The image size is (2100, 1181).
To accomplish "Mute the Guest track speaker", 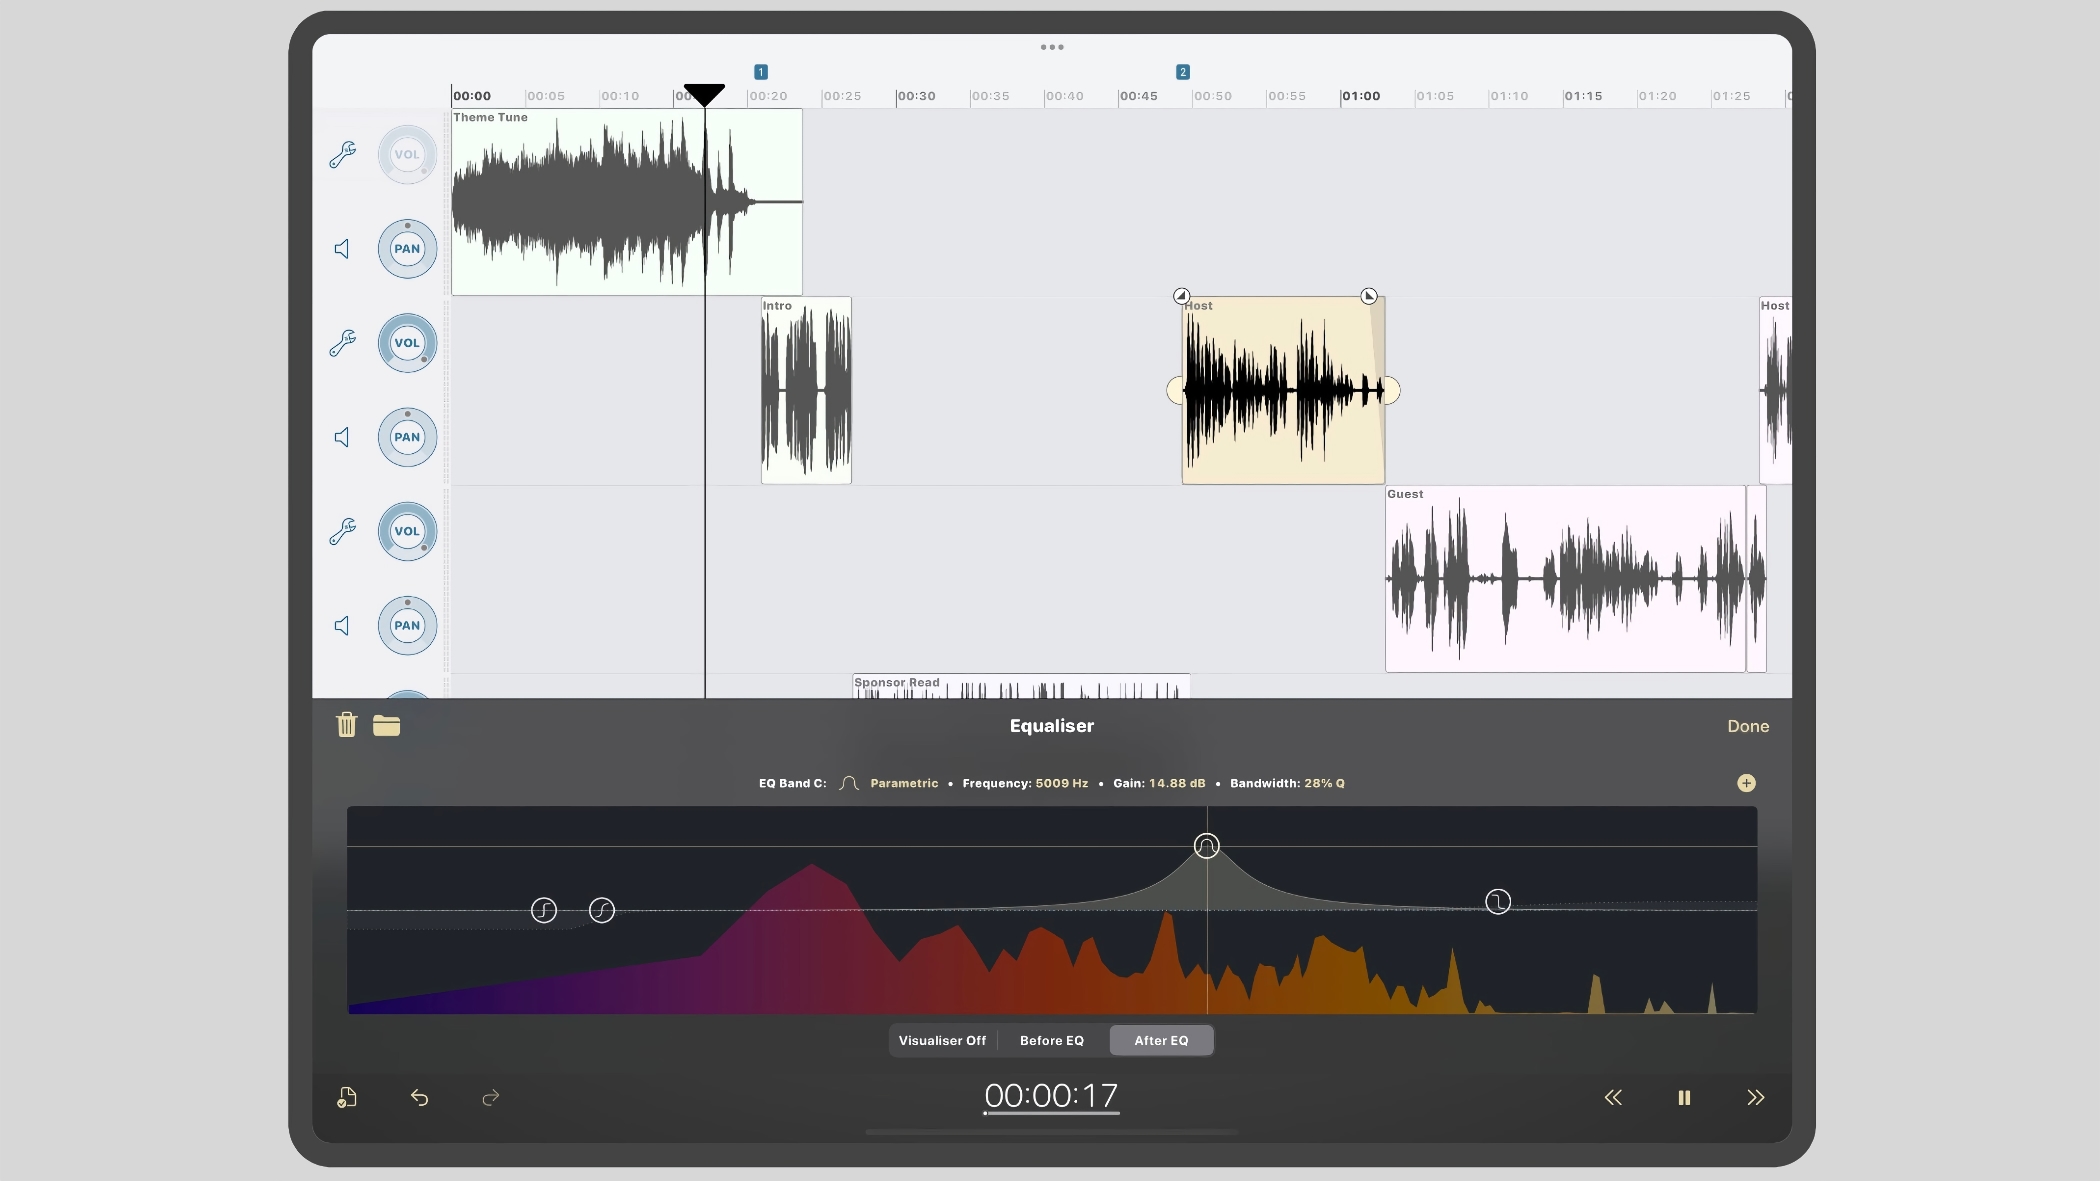I will [342, 626].
